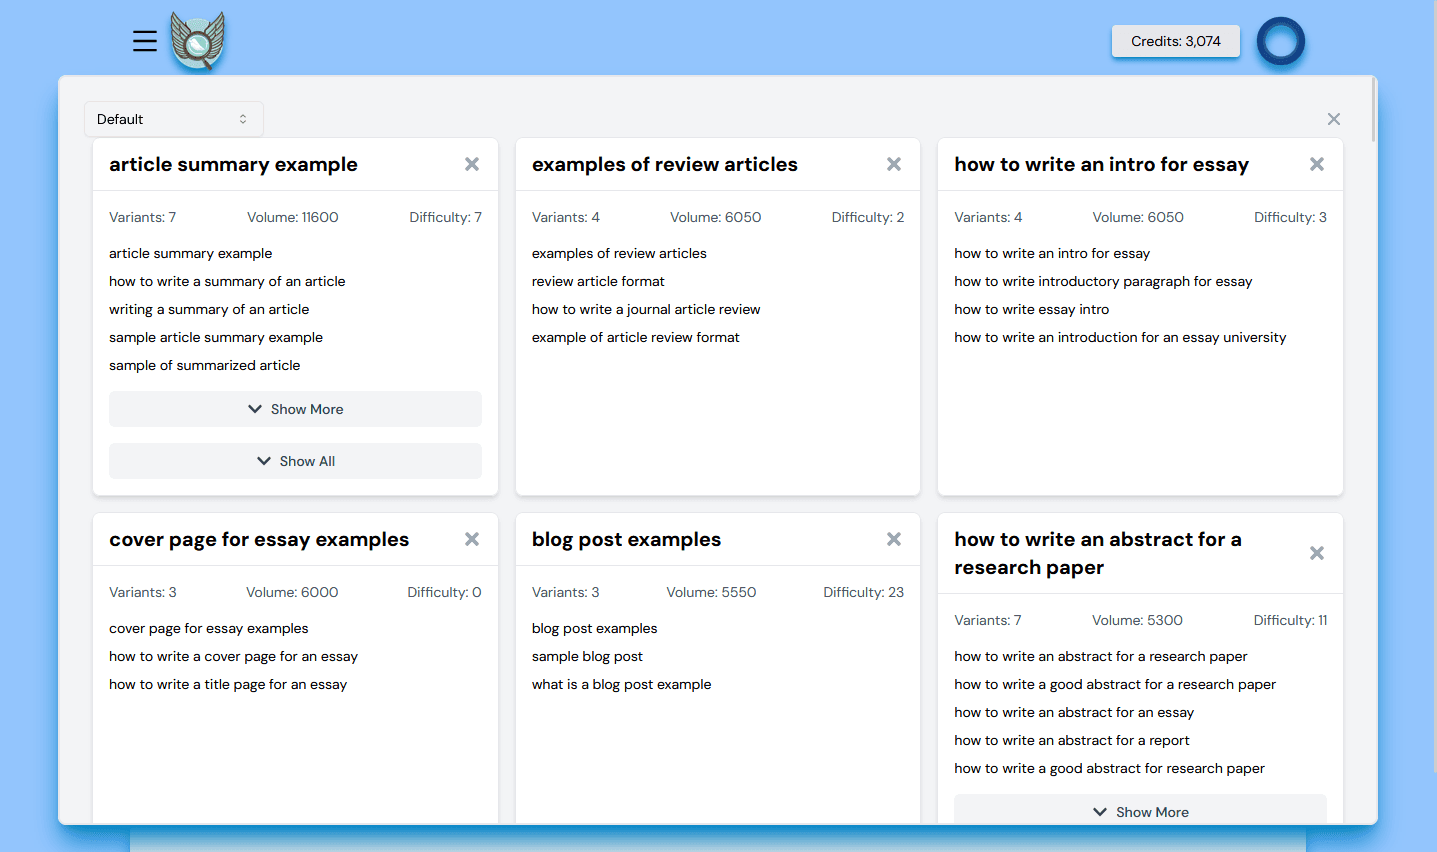Select keyword 'review article format'
The height and width of the screenshot is (852, 1437).
click(x=597, y=281)
